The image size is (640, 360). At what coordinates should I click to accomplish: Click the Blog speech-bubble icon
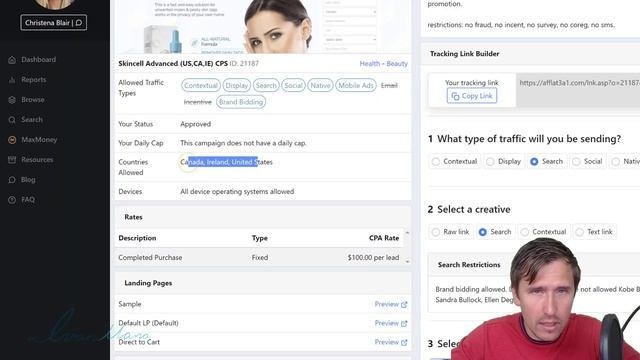point(12,180)
